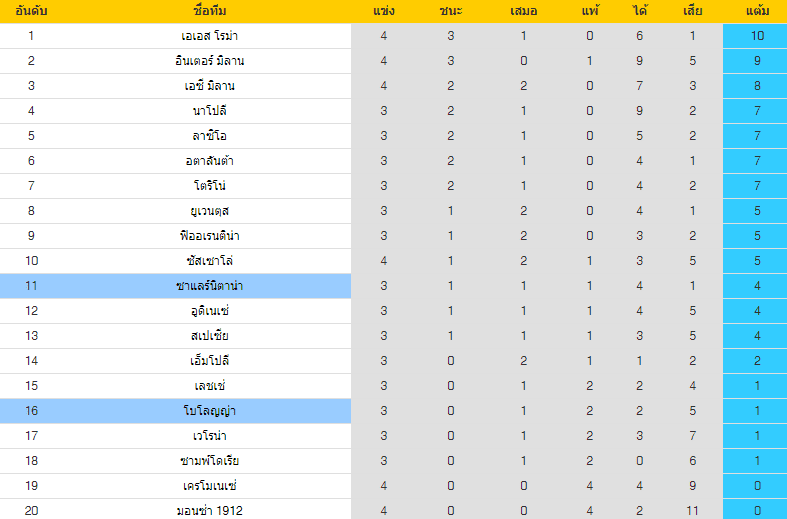This screenshot has height=519, width=787.
Task: Select the เครโมเนเซ่ team name
Action: 209,486
